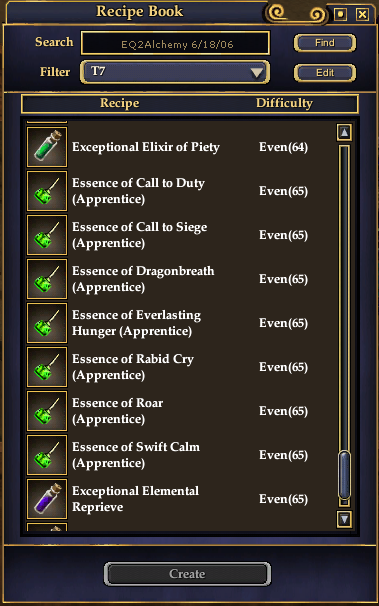Click the Edit filter button

pyautogui.click(x=325, y=73)
